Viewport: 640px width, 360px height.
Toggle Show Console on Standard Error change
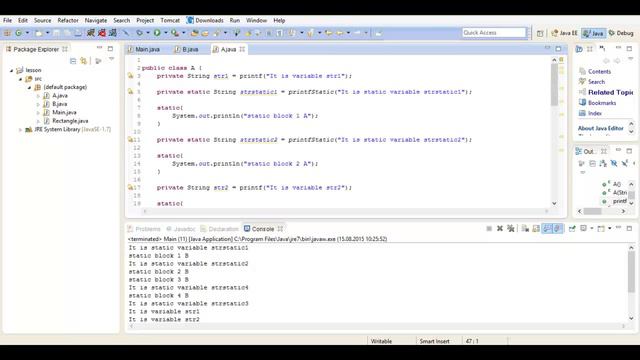tap(558, 229)
